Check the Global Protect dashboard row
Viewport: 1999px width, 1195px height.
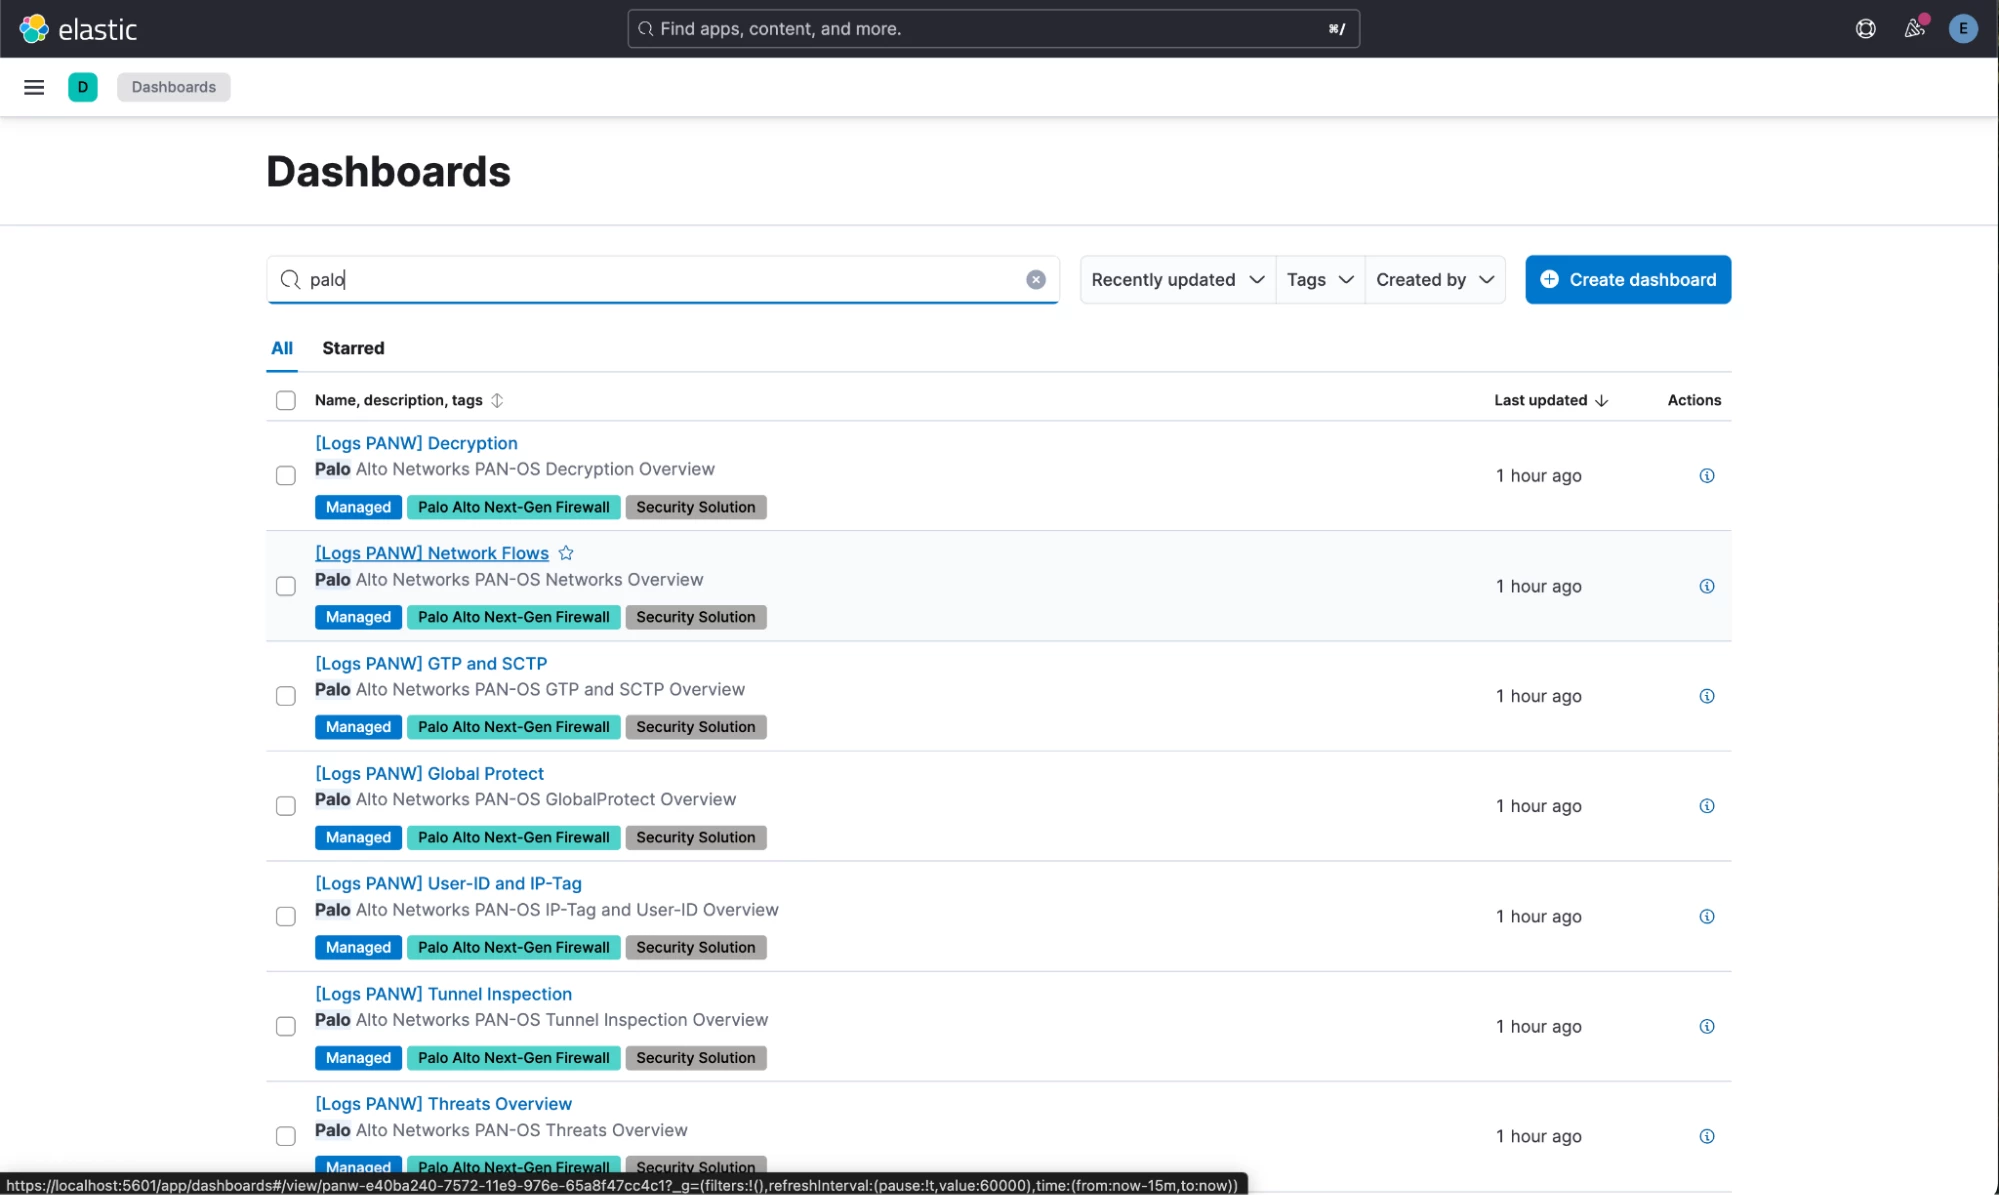tap(286, 806)
